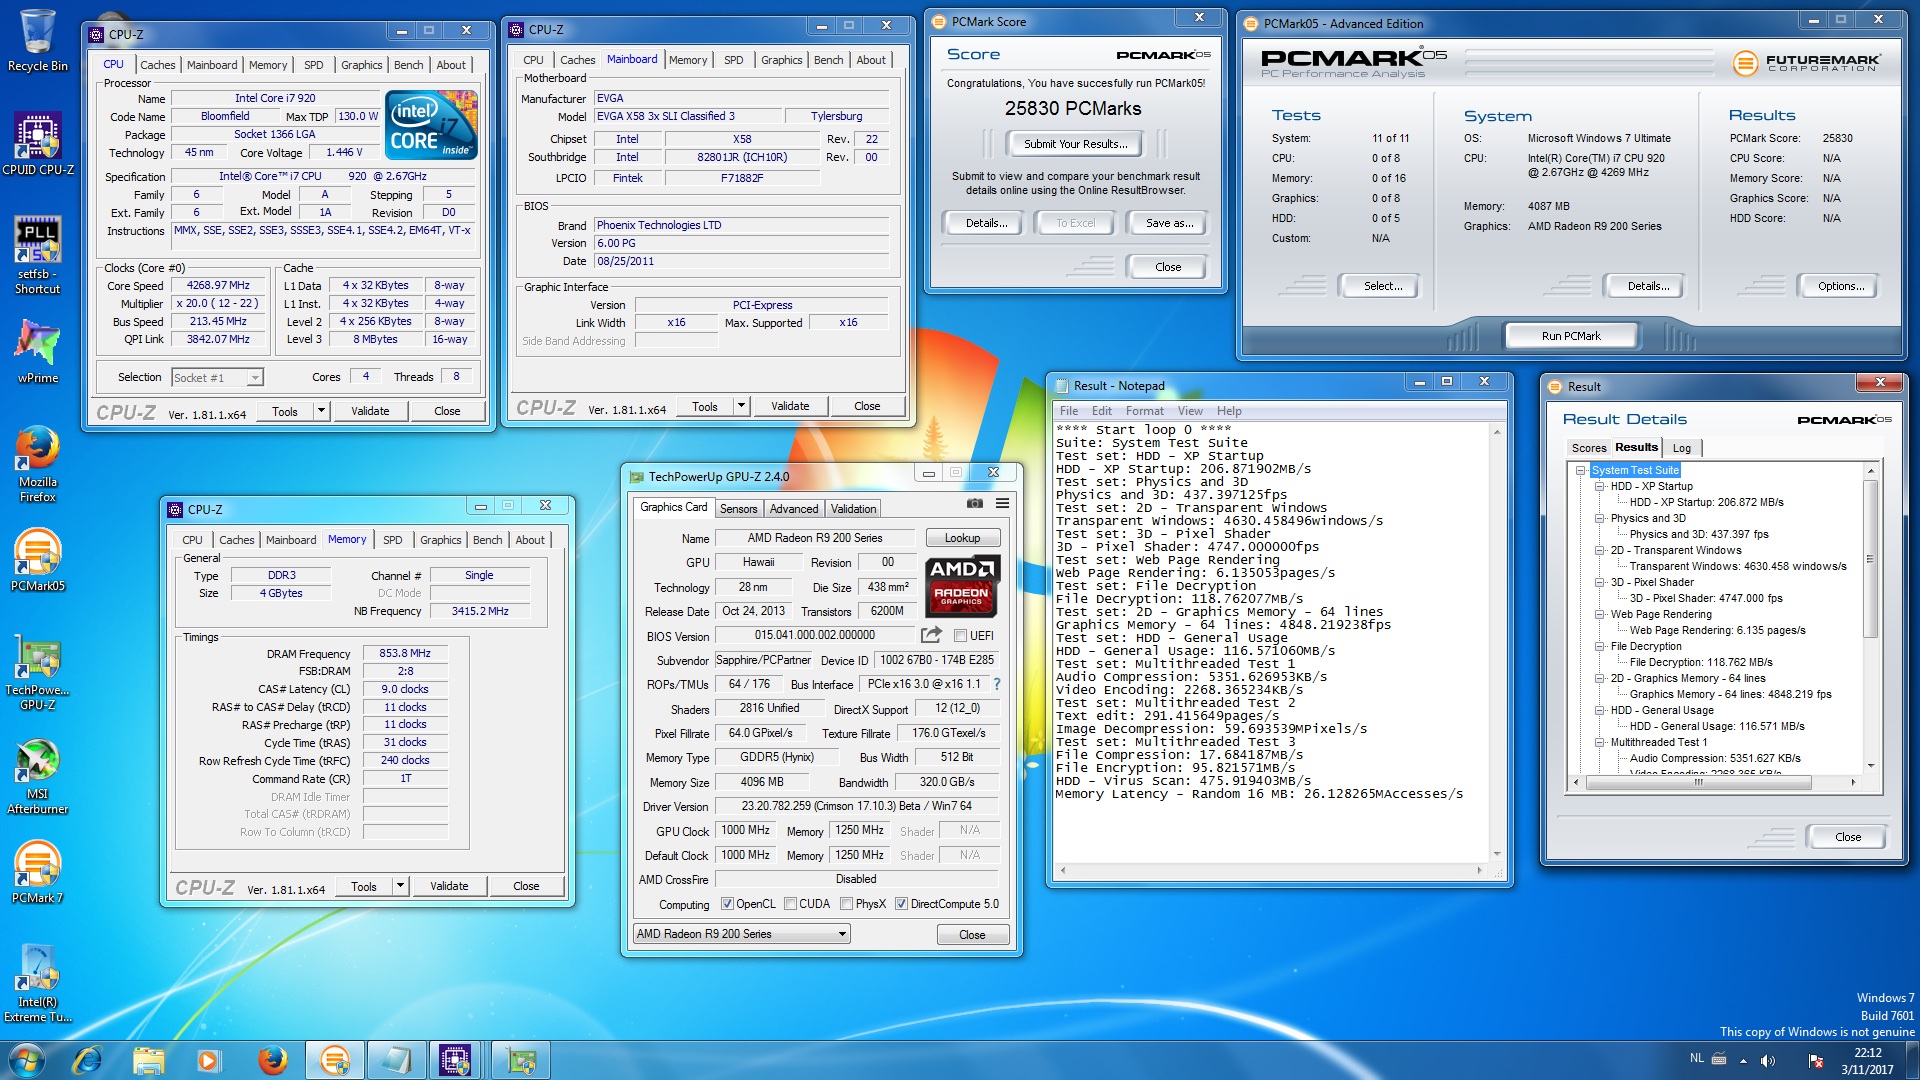Open the AMD Radeon R9 200 Series dropdown

click(741, 934)
